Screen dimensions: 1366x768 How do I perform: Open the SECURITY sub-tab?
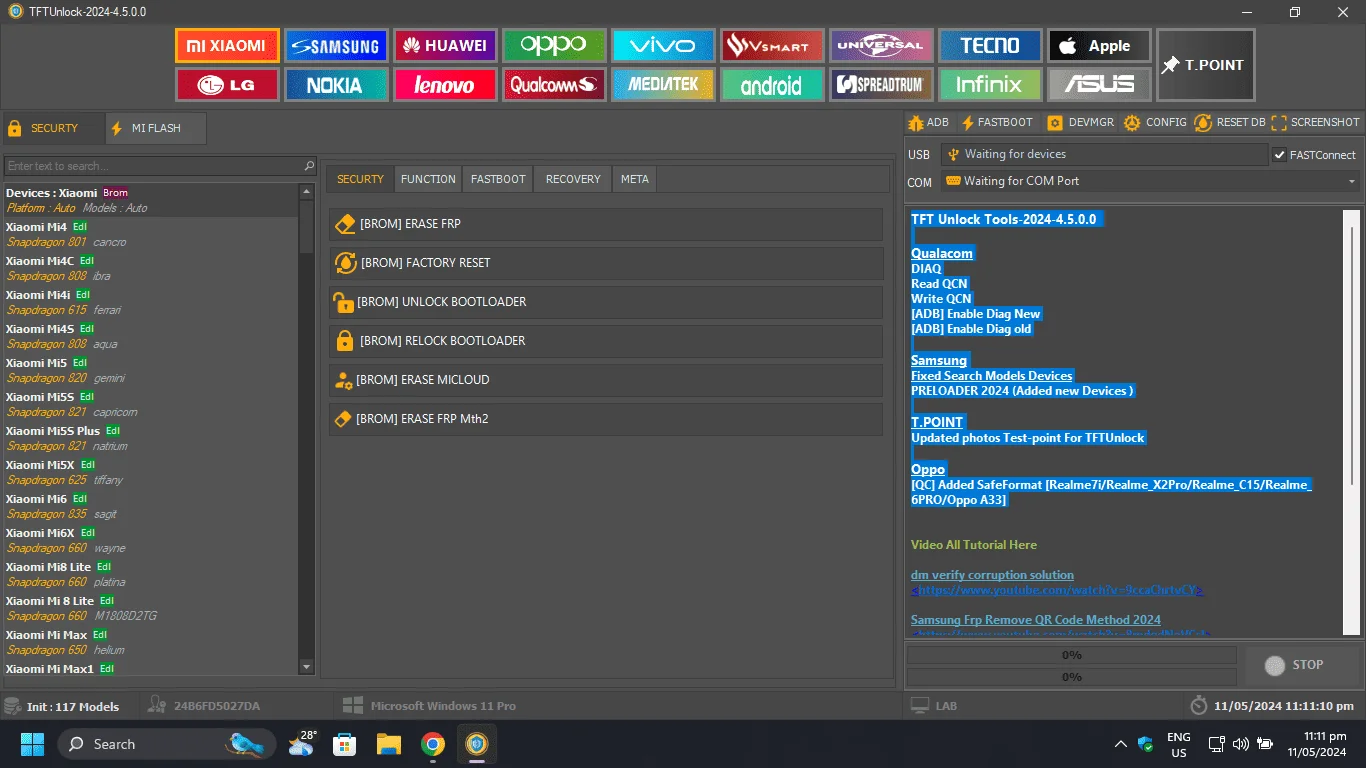(360, 179)
